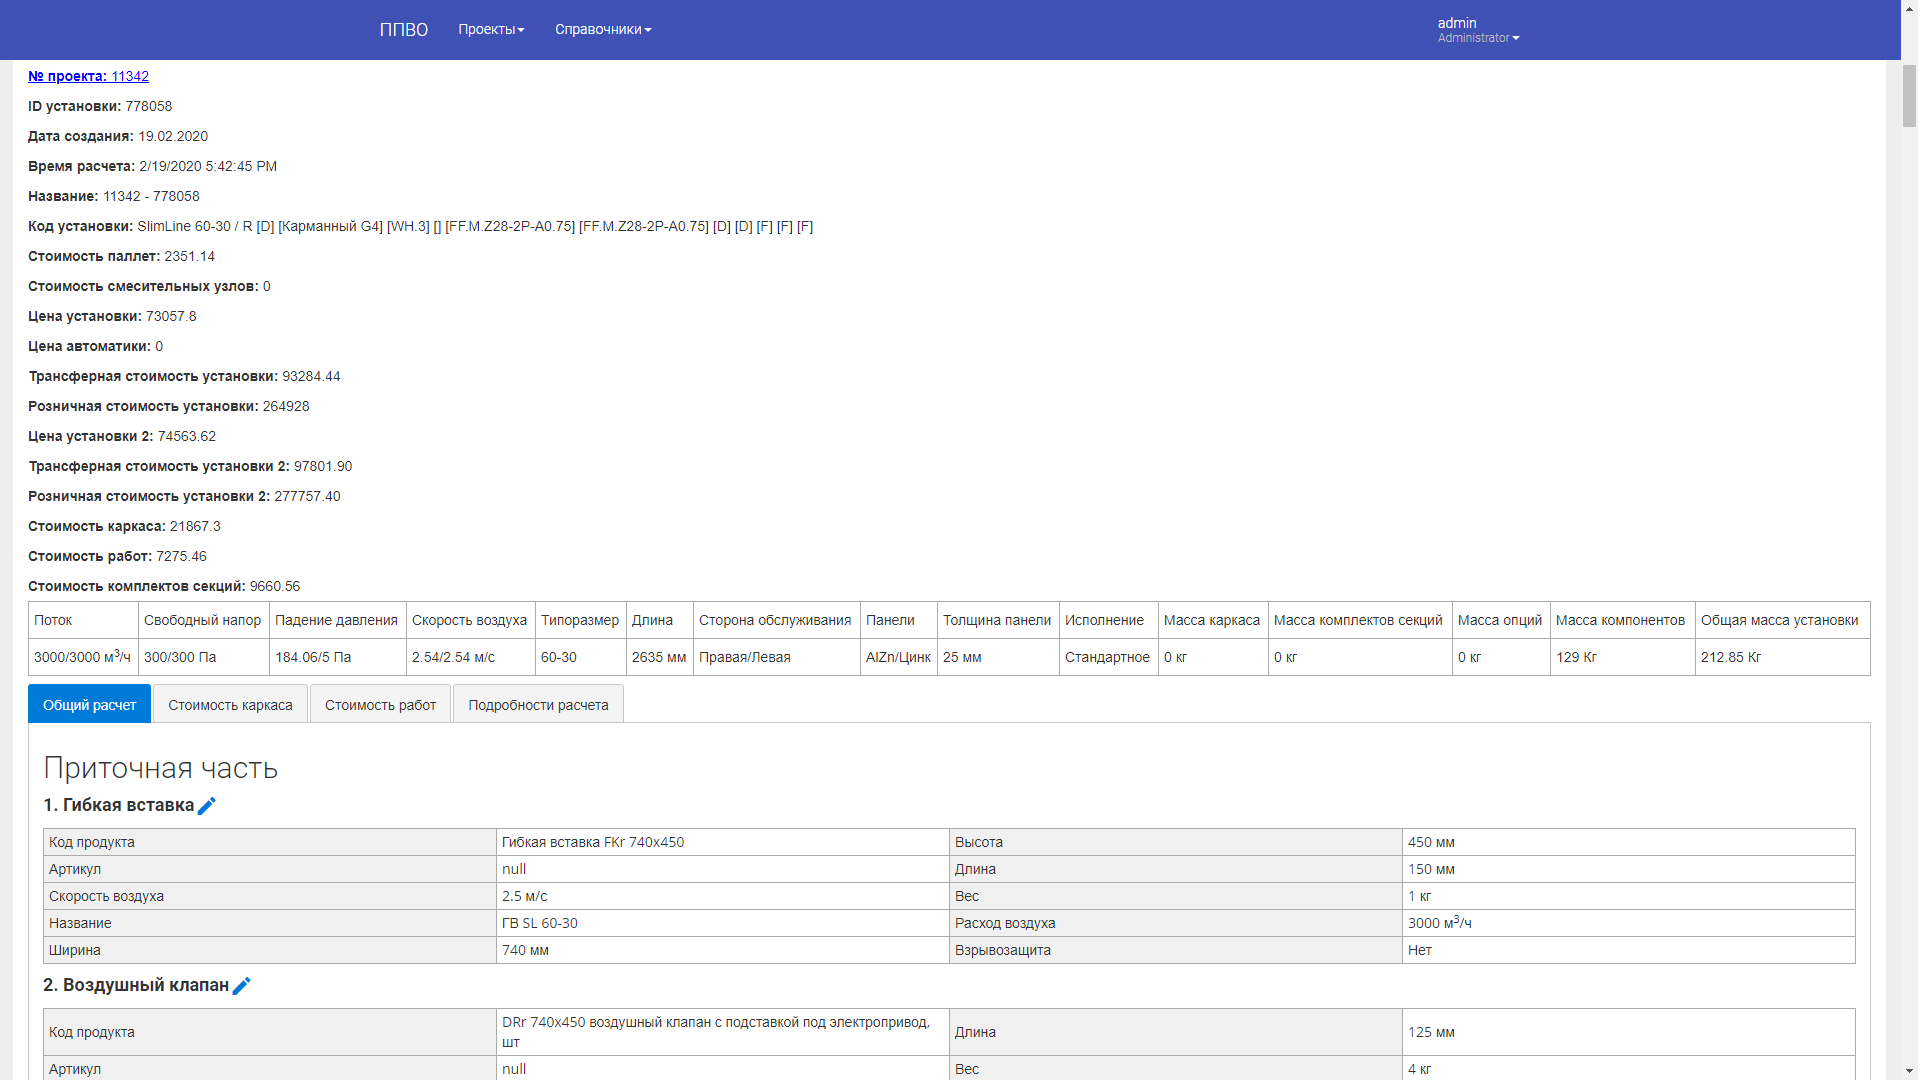Go to the ППВО home brand link
Screen dimensions: 1920x1080
tap(404, 30)
